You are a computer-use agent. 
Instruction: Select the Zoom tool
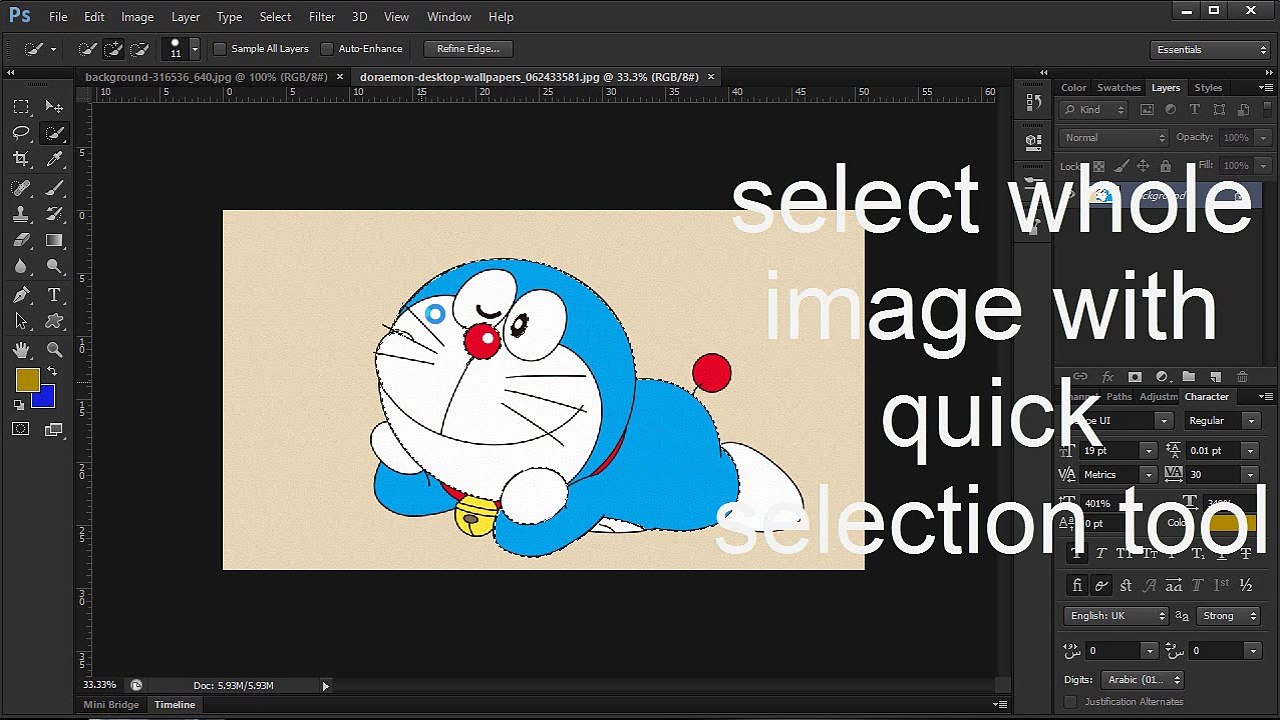tap(54, 349)
